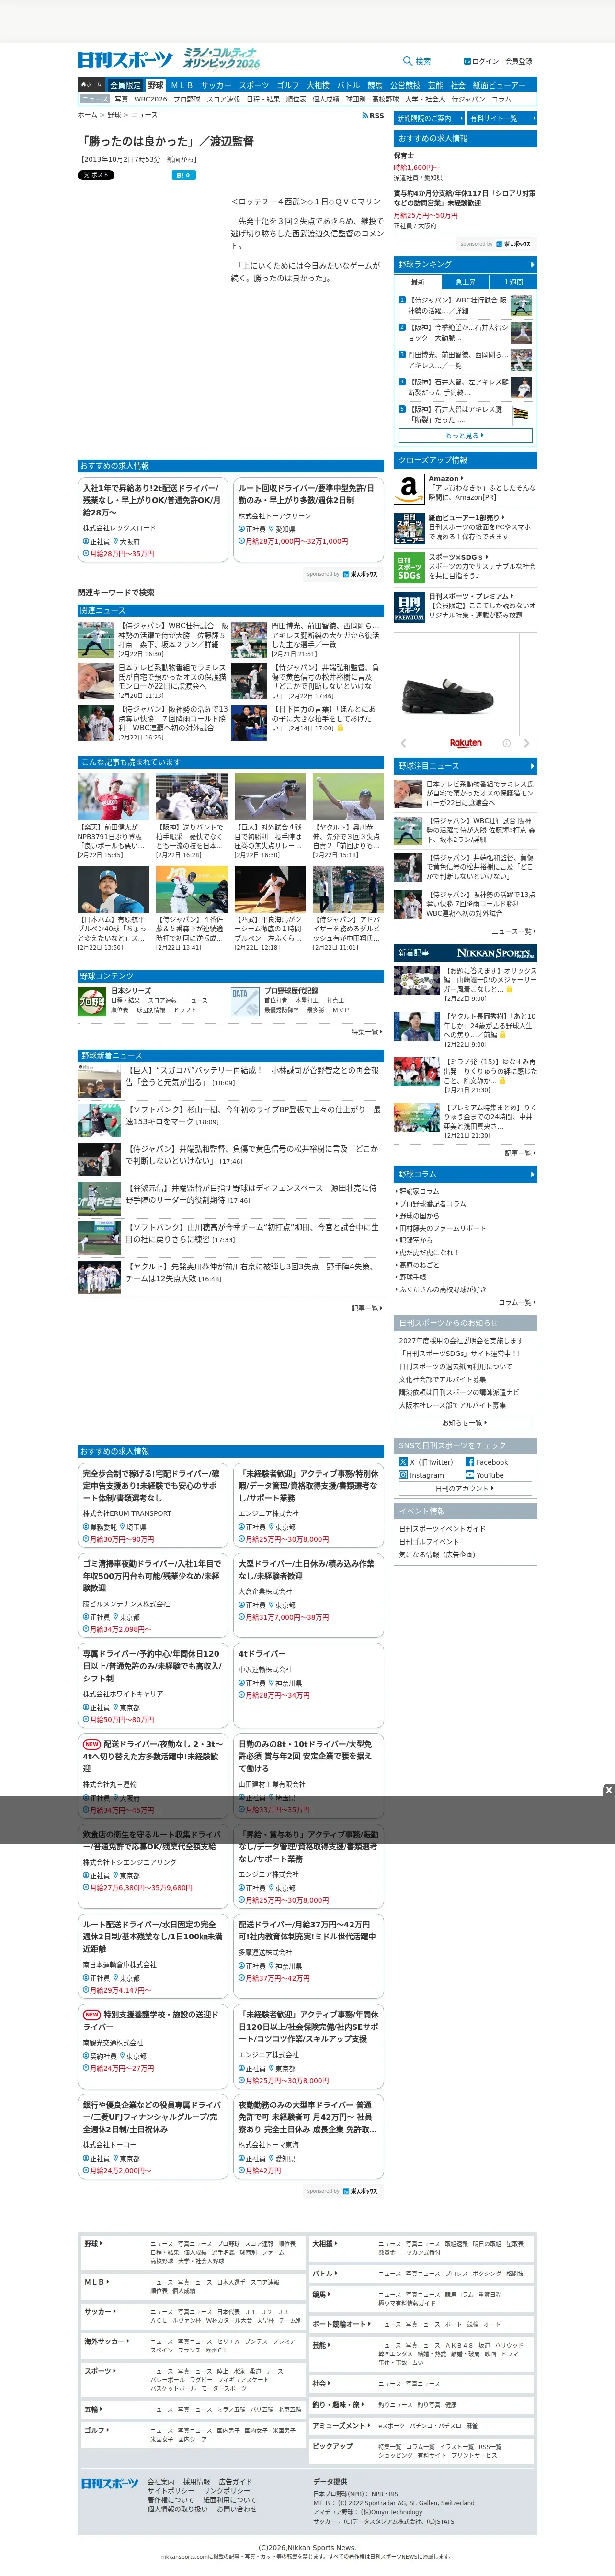Open the Instagram social link
The height and width of the screenshot is (2576, 615).
click(421, 1475)
